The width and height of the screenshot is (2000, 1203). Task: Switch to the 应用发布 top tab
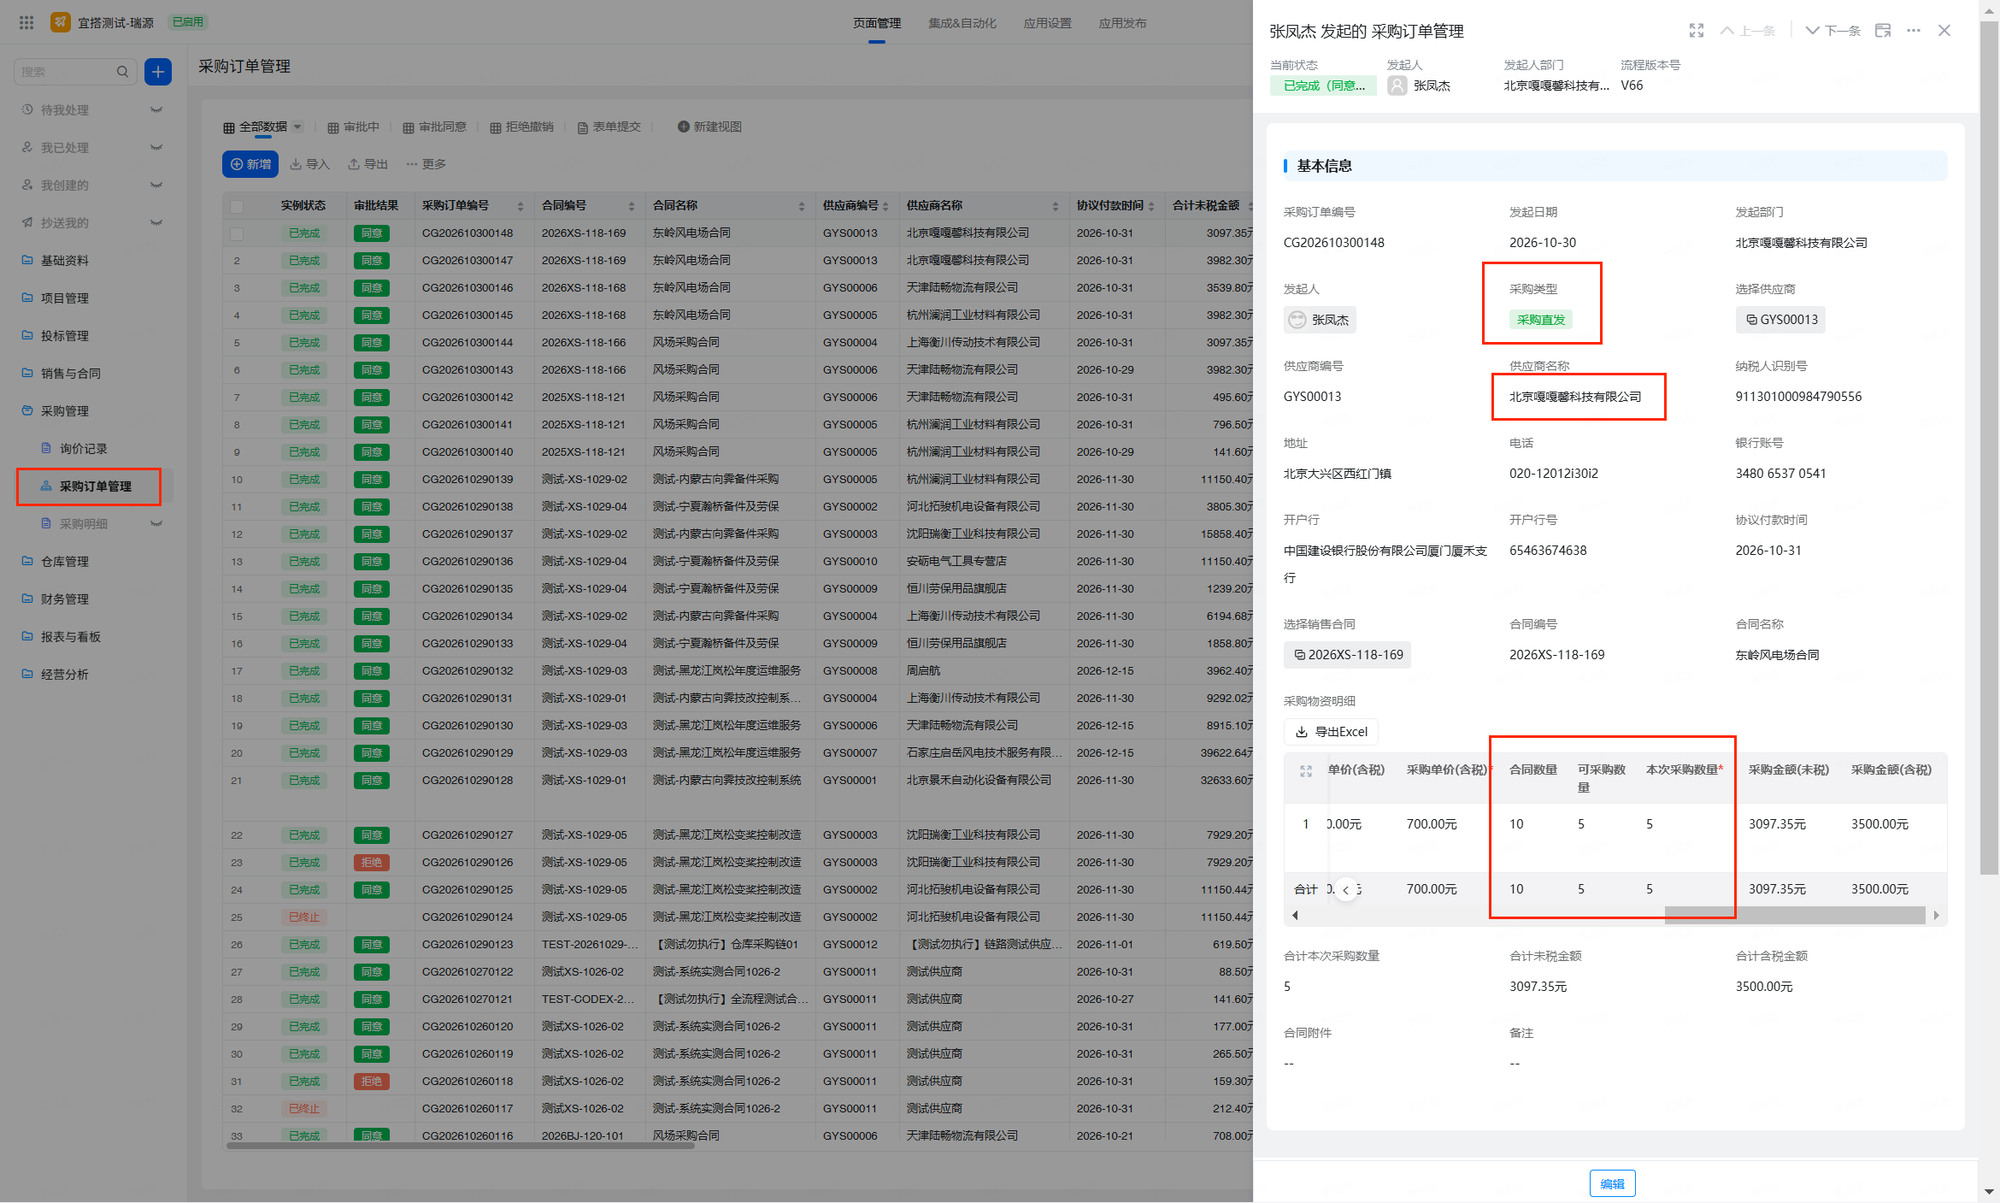pos(1122,23)
